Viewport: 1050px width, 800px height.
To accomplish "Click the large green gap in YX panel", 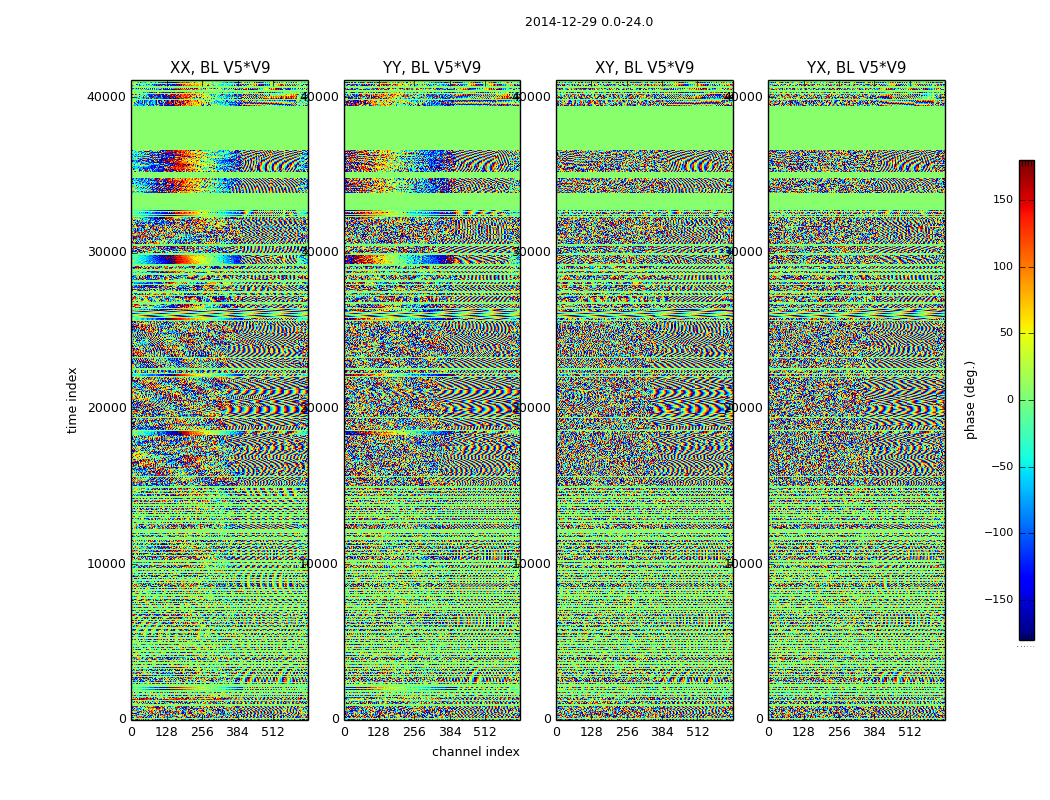I will point(856,128).
